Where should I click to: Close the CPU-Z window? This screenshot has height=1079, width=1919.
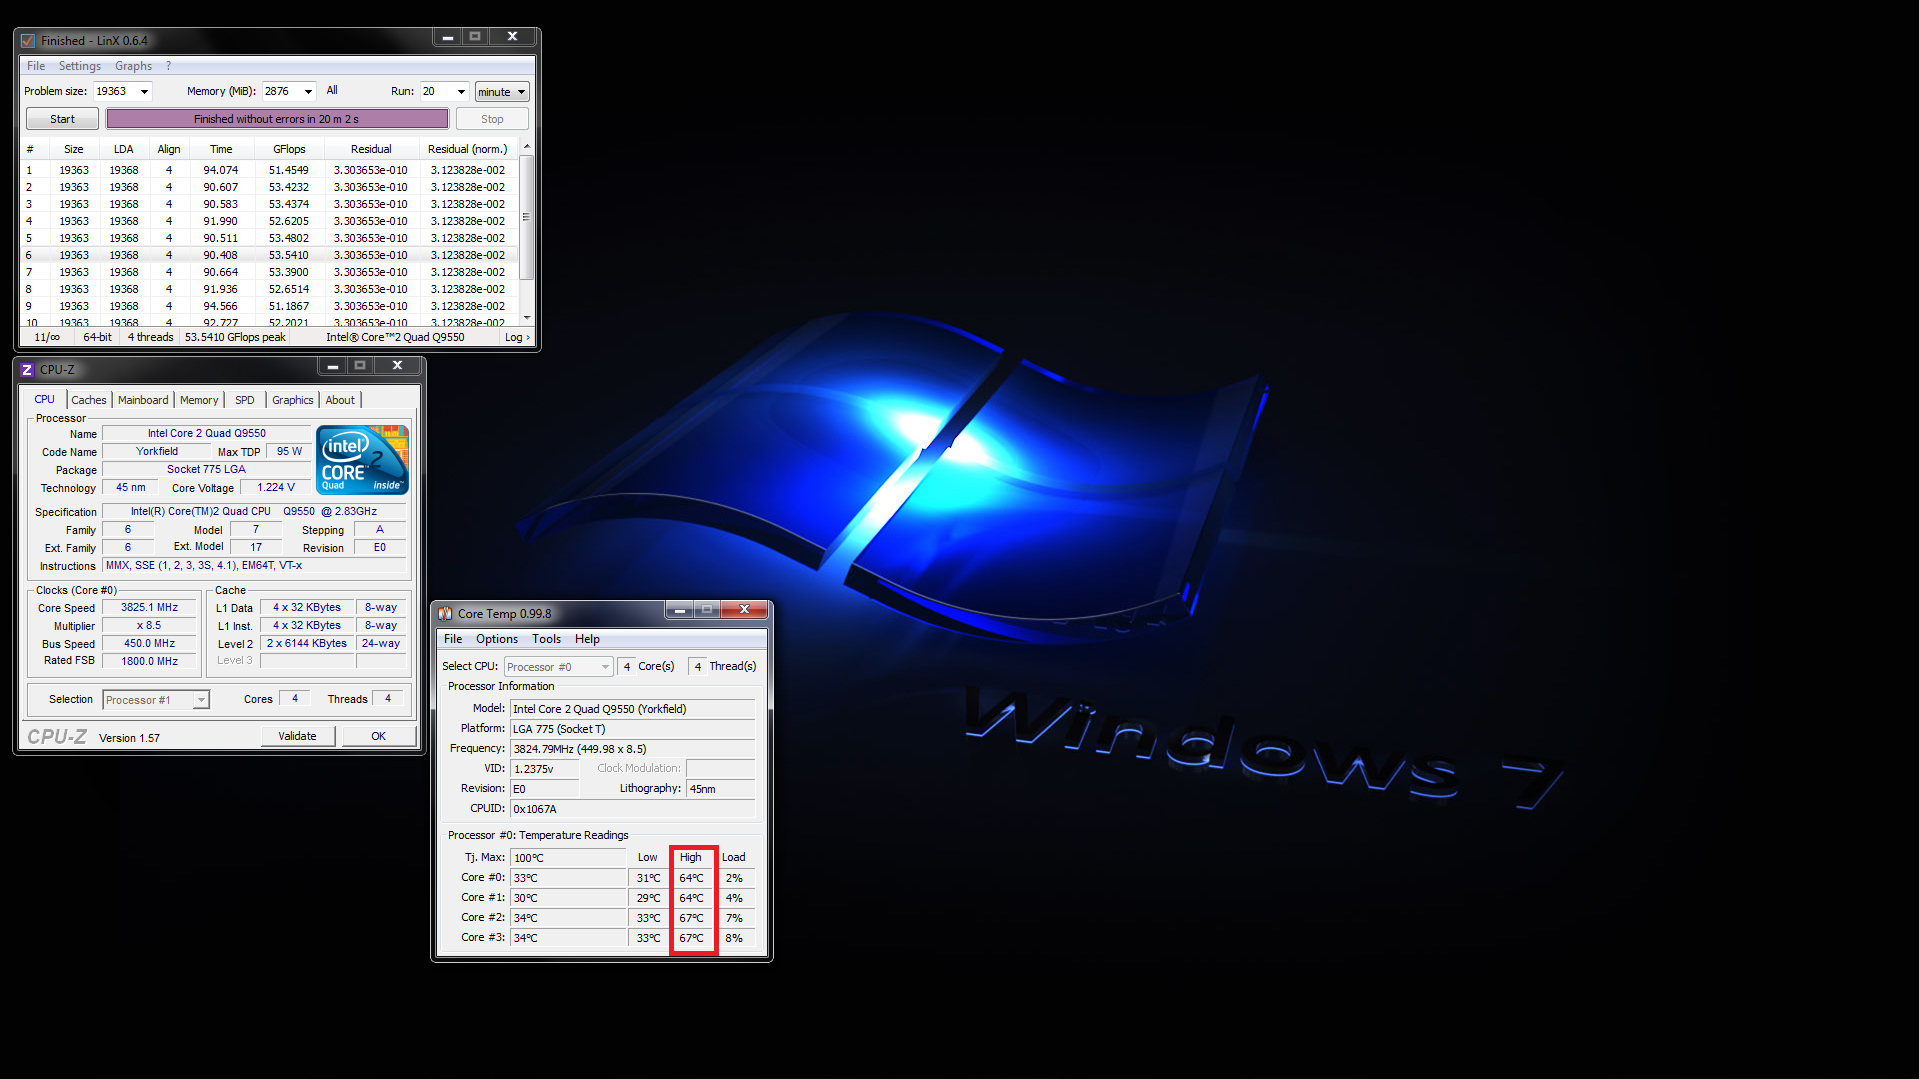click(x=397, y=366)
